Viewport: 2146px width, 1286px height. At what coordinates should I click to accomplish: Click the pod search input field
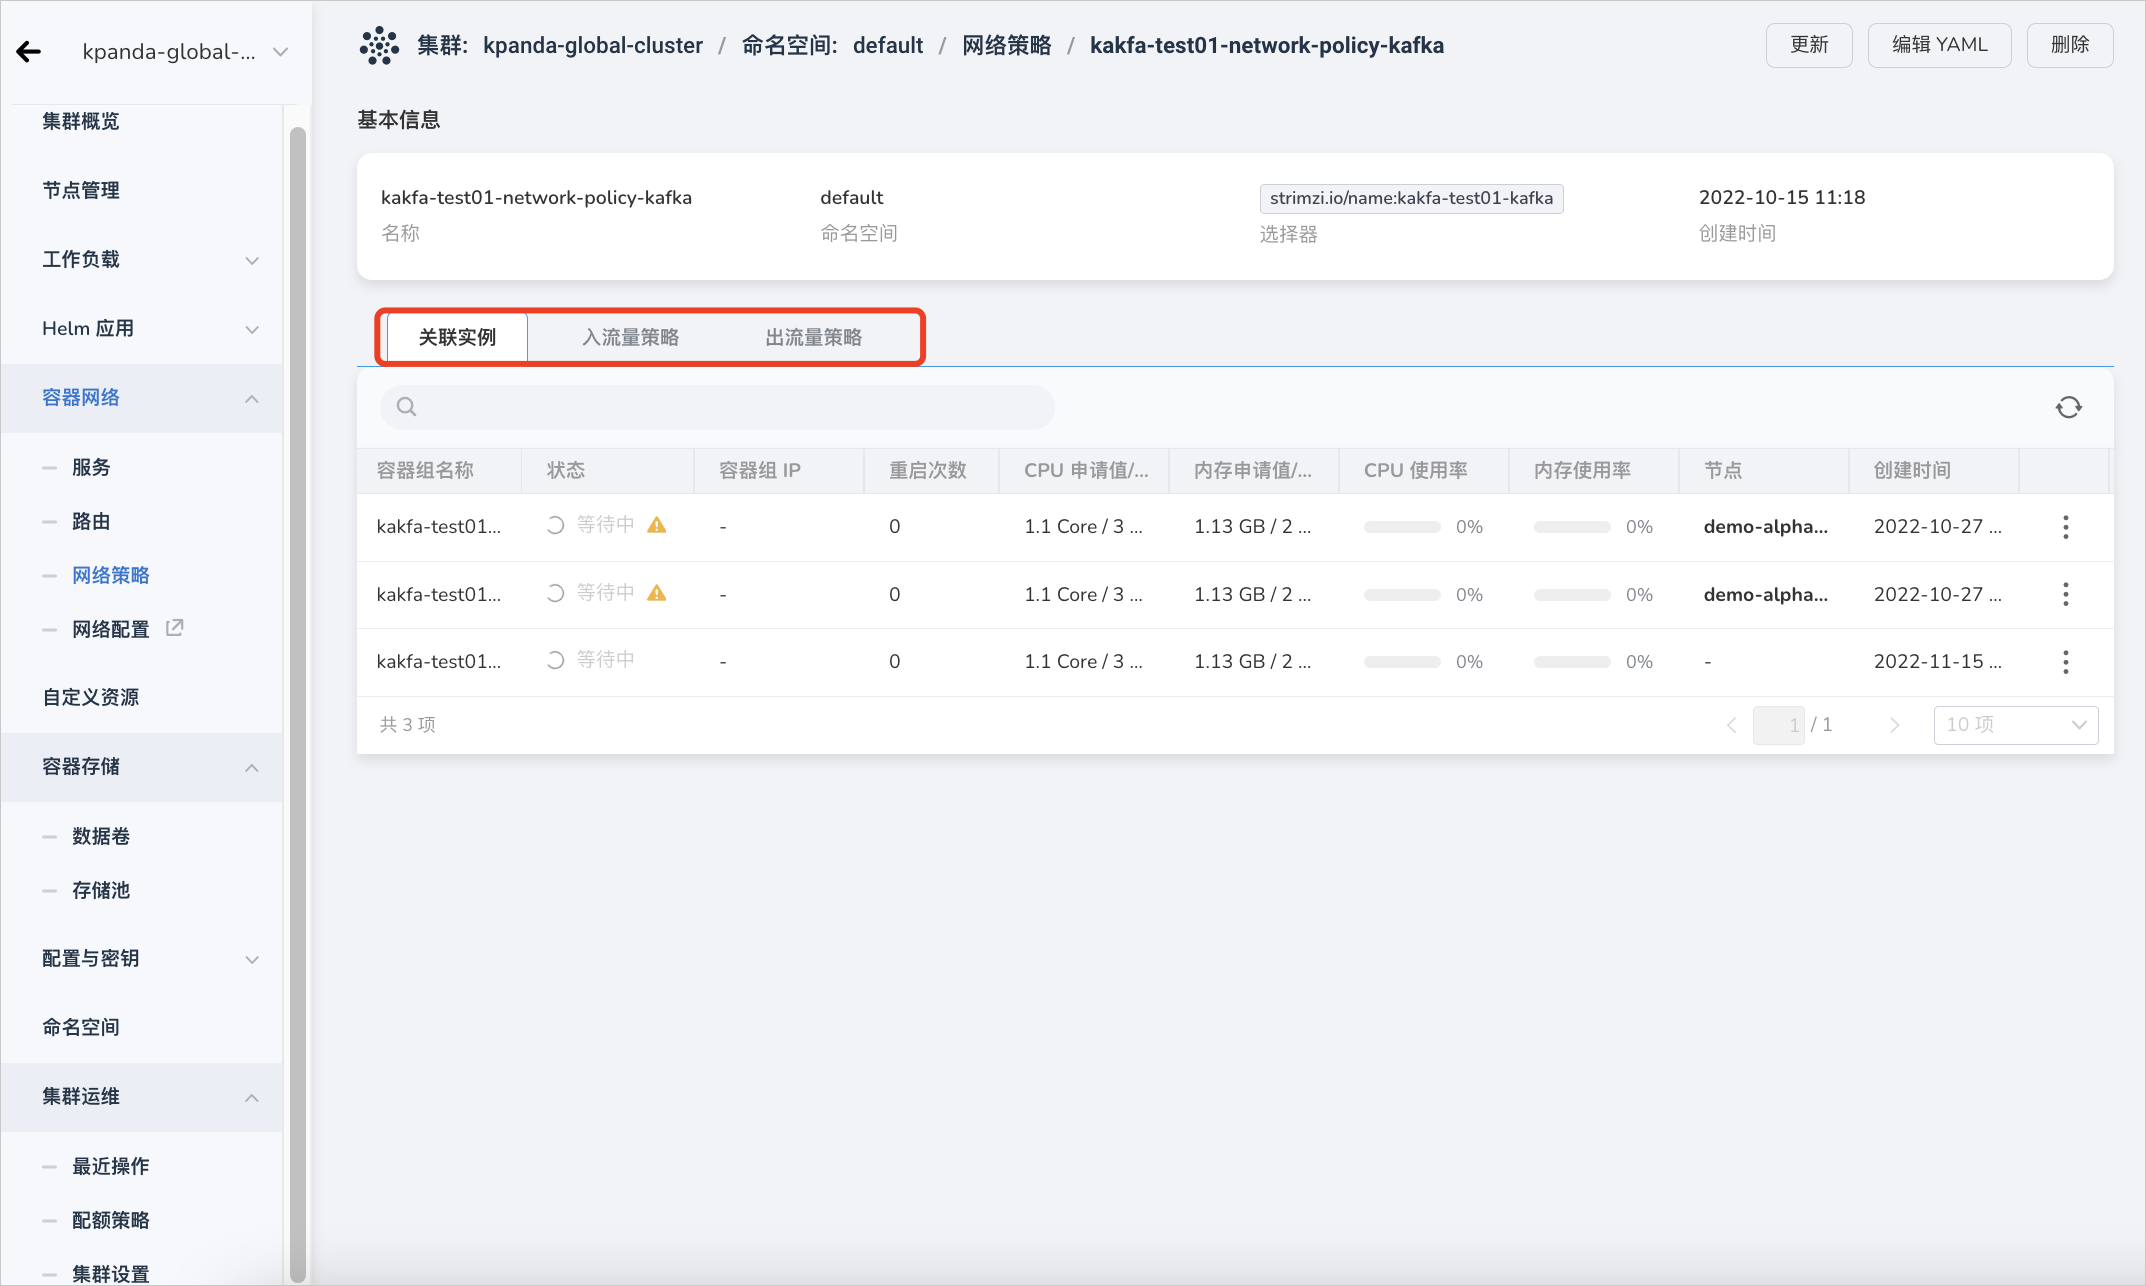[x=717, y=407]
